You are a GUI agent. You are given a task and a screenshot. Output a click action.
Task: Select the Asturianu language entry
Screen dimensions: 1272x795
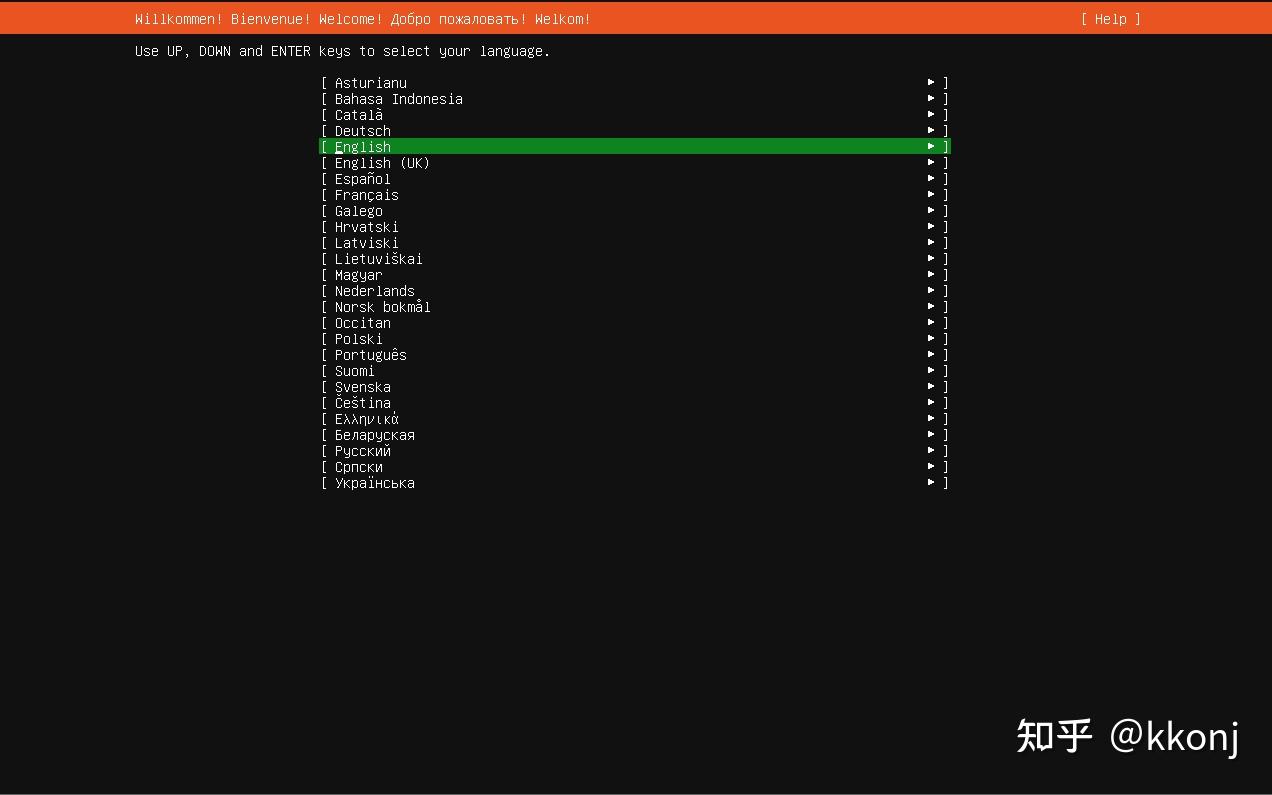tap(368, 82)
